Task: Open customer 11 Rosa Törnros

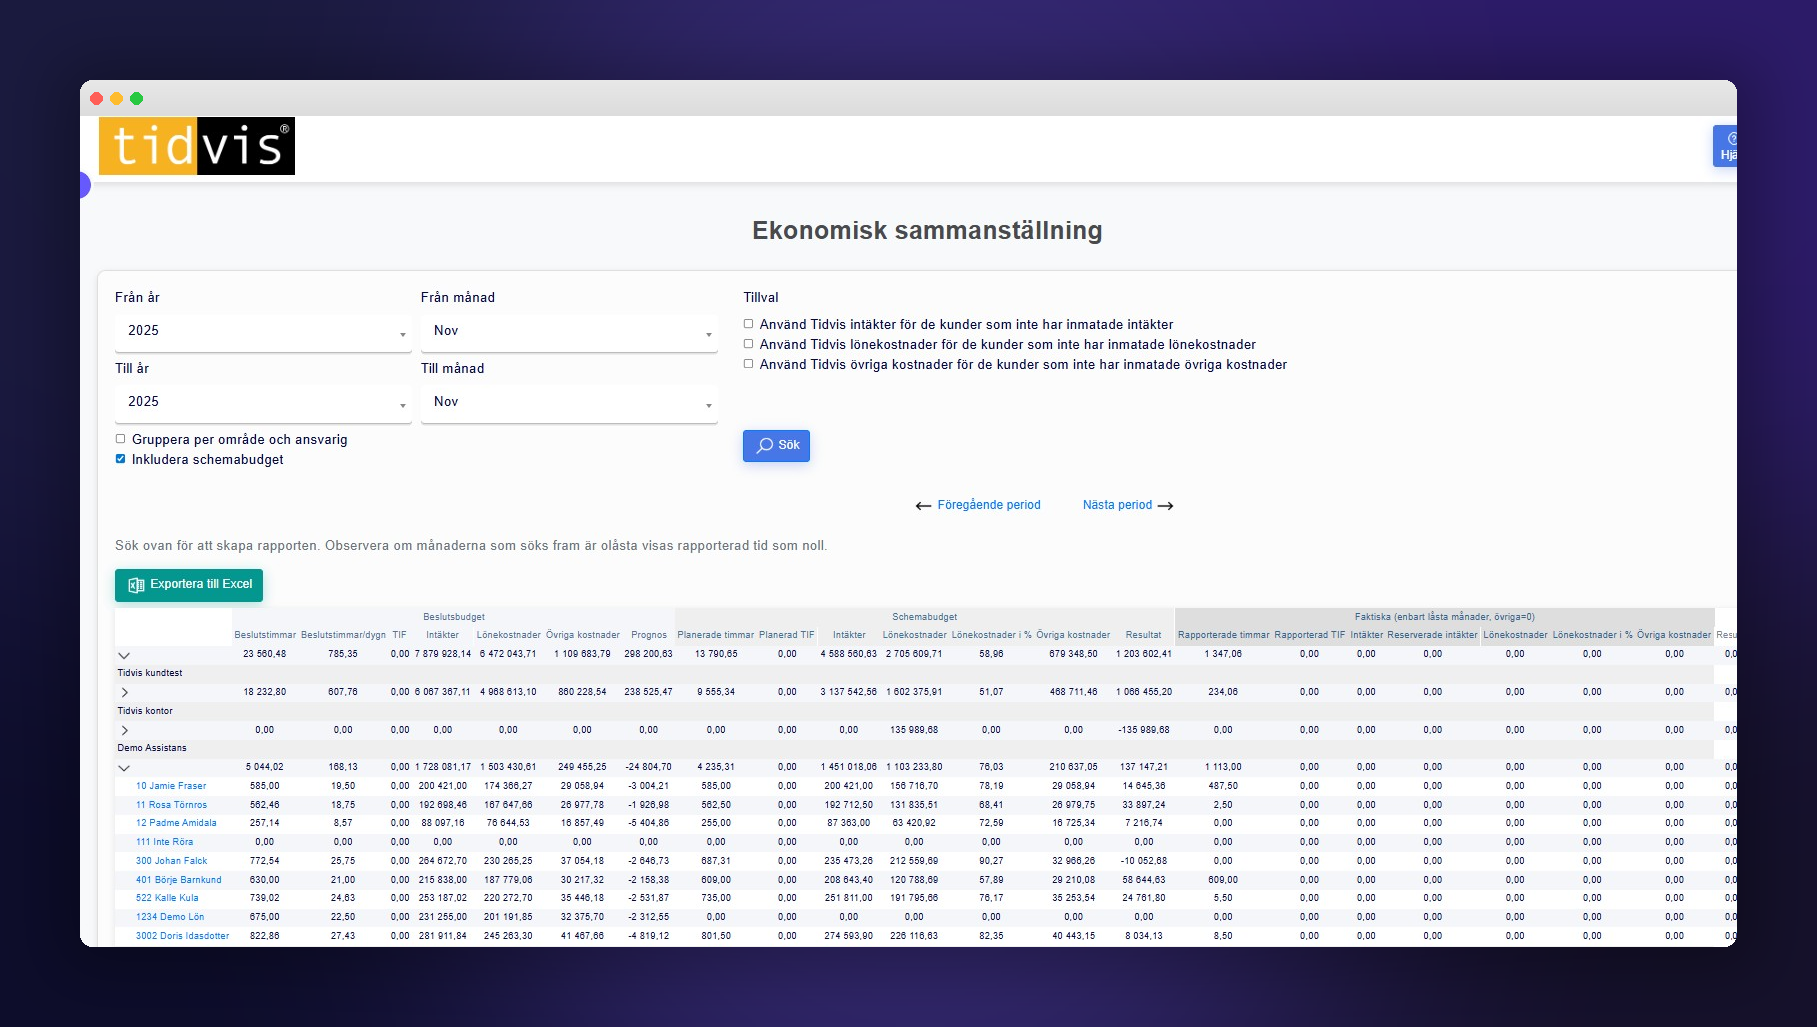Action: [x=172, y=805]
